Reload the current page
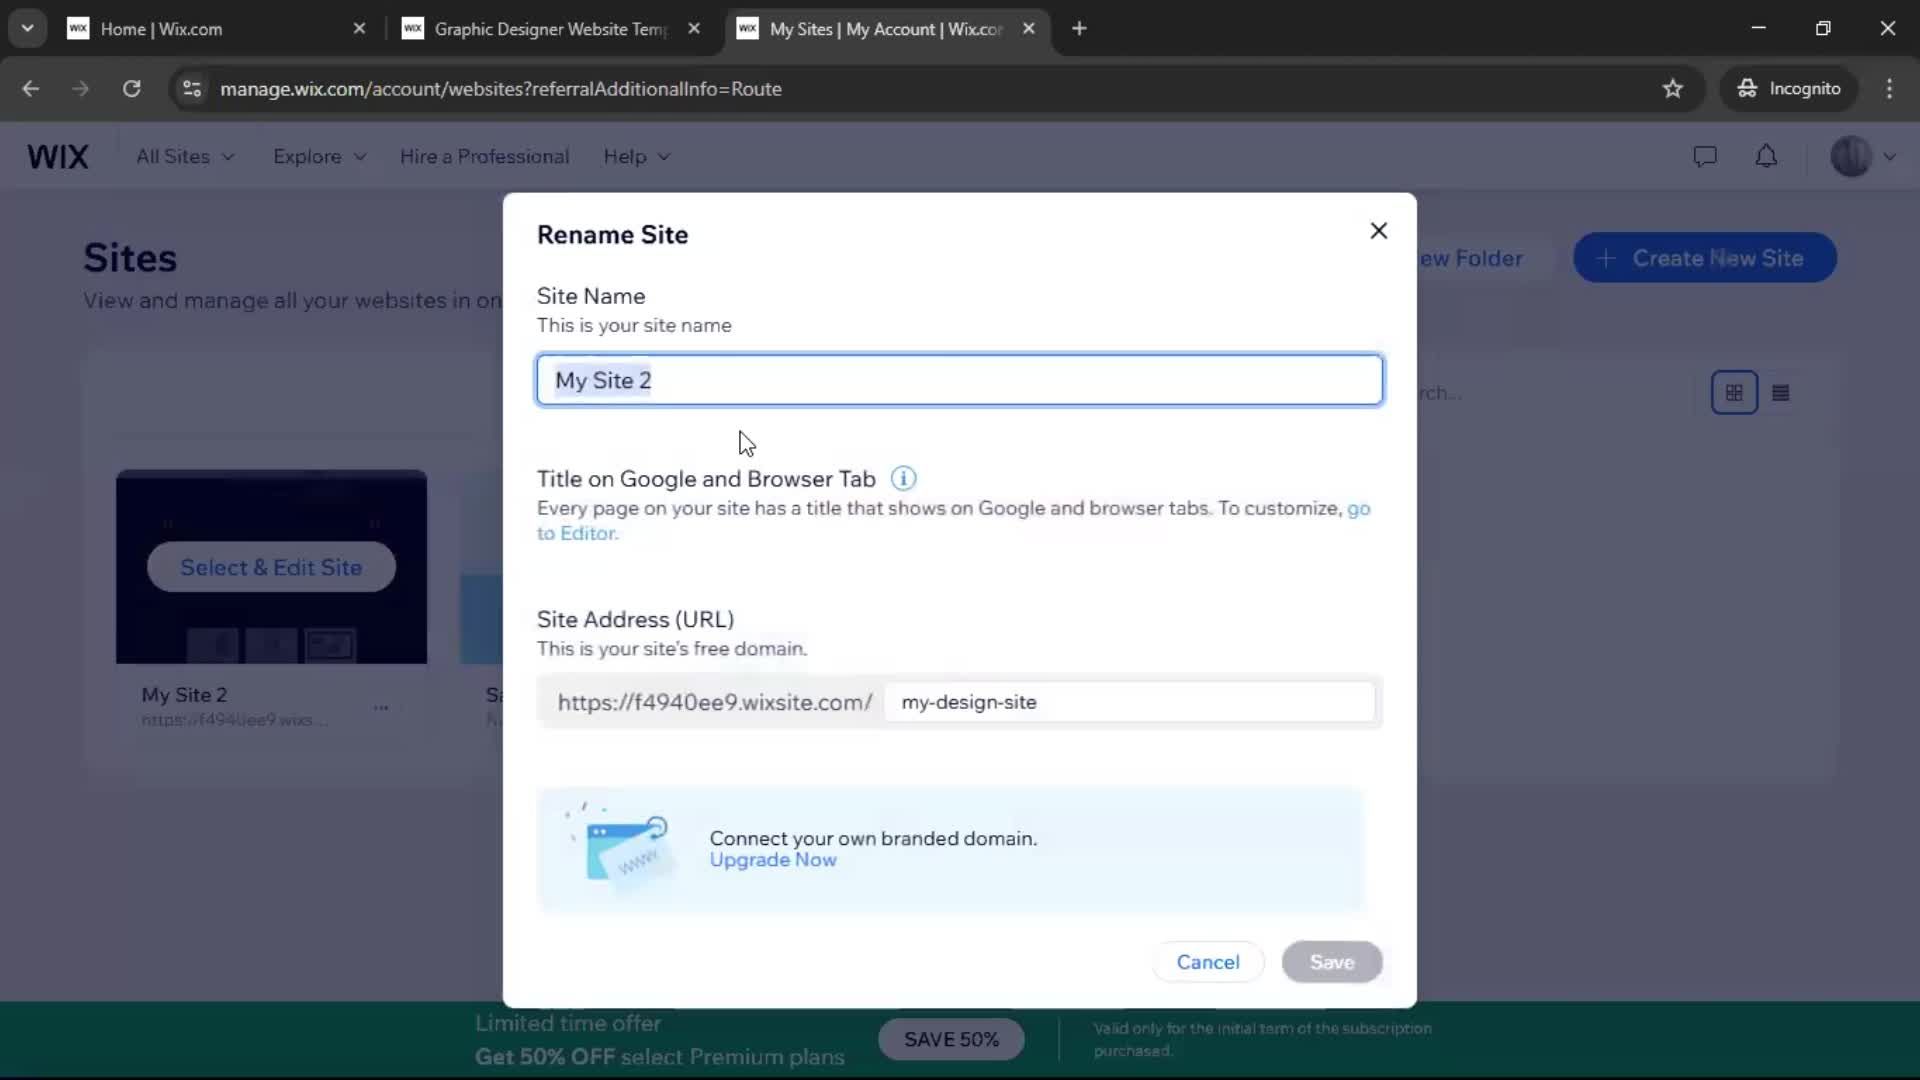Image resolution: width=1920 pixels, height=1080 pixels. (131, 89)
